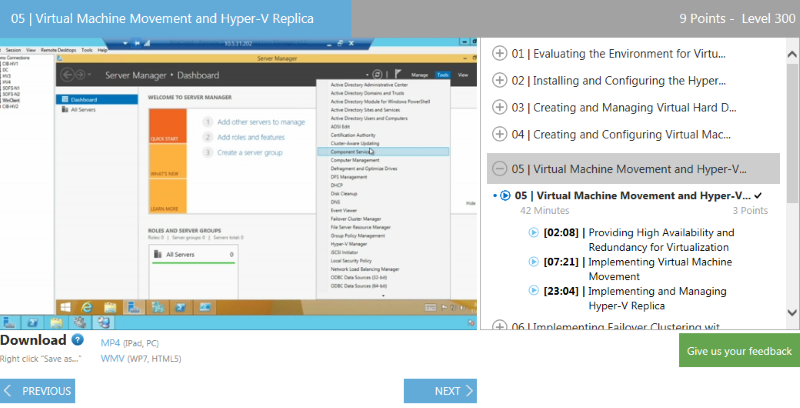Click the Server Manager refresh icon
This screenshot has height=408, width=800.
tap(377, 75)
